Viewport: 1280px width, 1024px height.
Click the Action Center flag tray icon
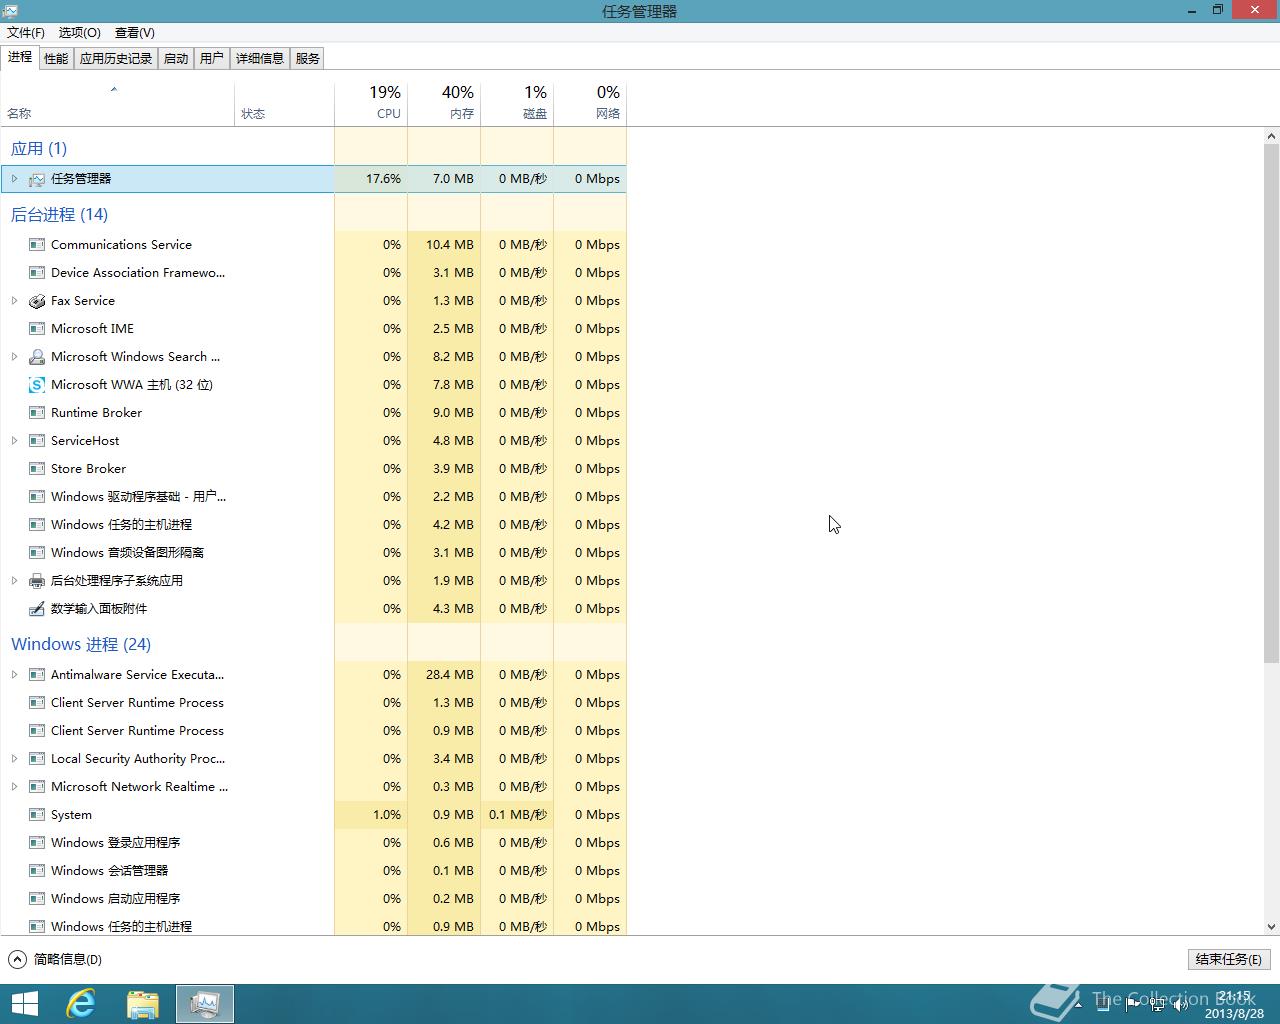tap(1133, 1005)
